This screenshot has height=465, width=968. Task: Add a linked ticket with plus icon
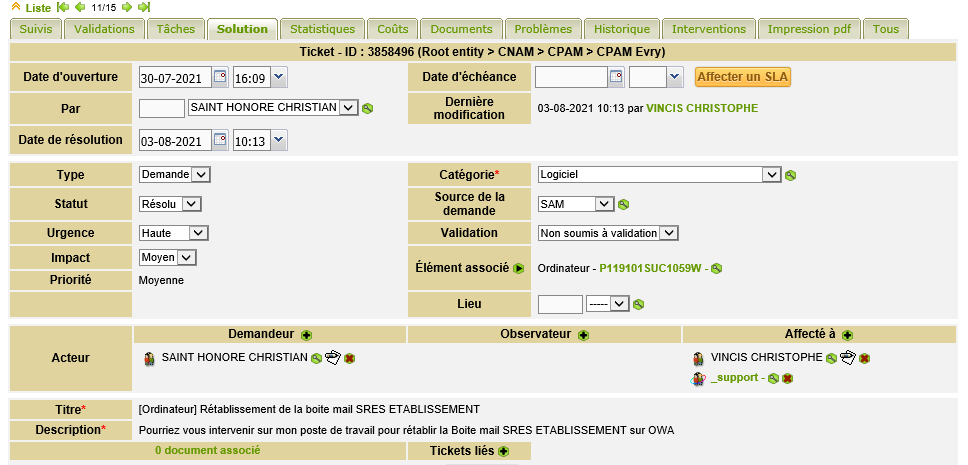(x=503, y=451)
